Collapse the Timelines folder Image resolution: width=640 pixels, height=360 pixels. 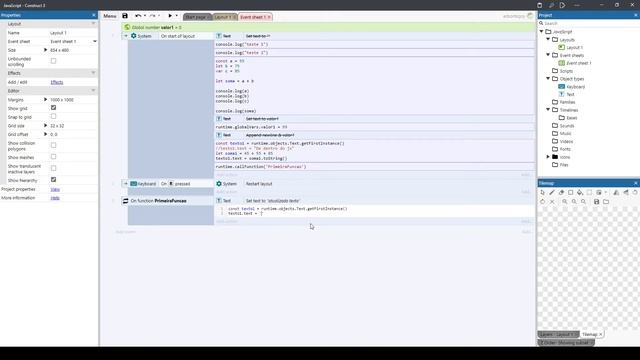coord(548,110)
